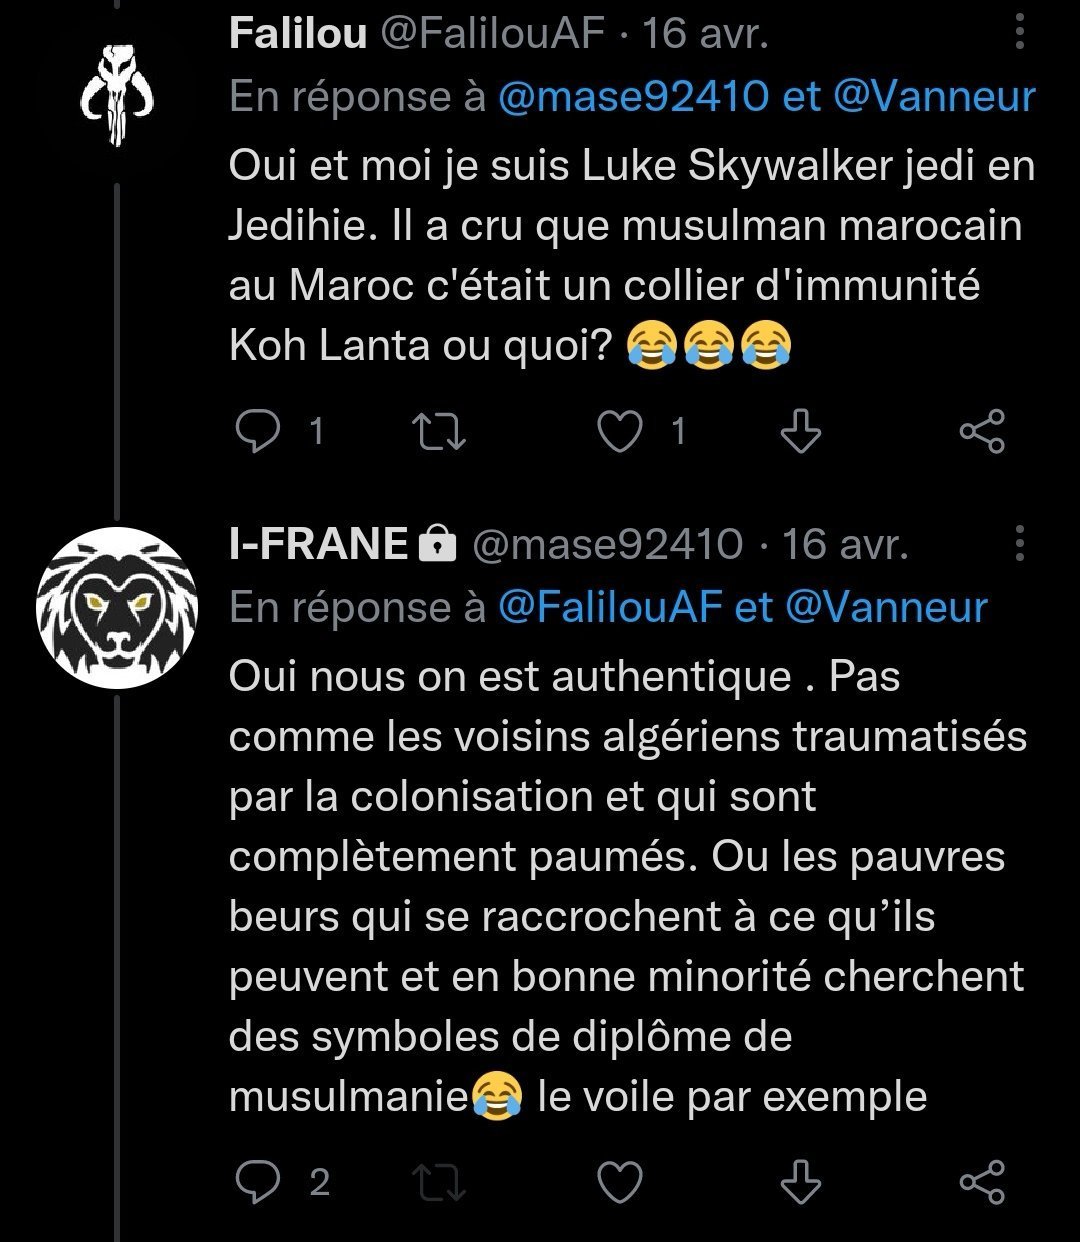Open @Vanneur mention in Falilou's reply
The image size is (1080, 1242).
point(933,96)
